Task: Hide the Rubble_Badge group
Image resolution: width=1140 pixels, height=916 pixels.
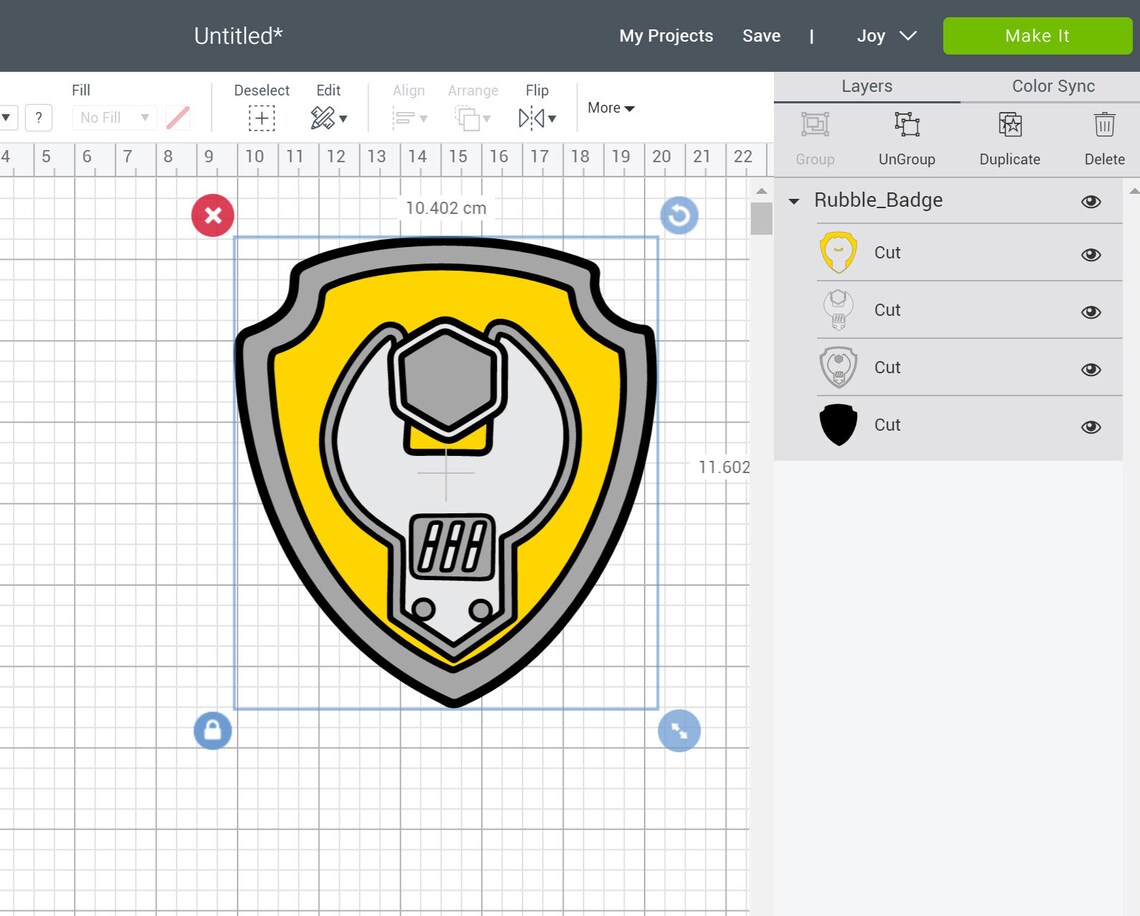Action: point(1091,201)
